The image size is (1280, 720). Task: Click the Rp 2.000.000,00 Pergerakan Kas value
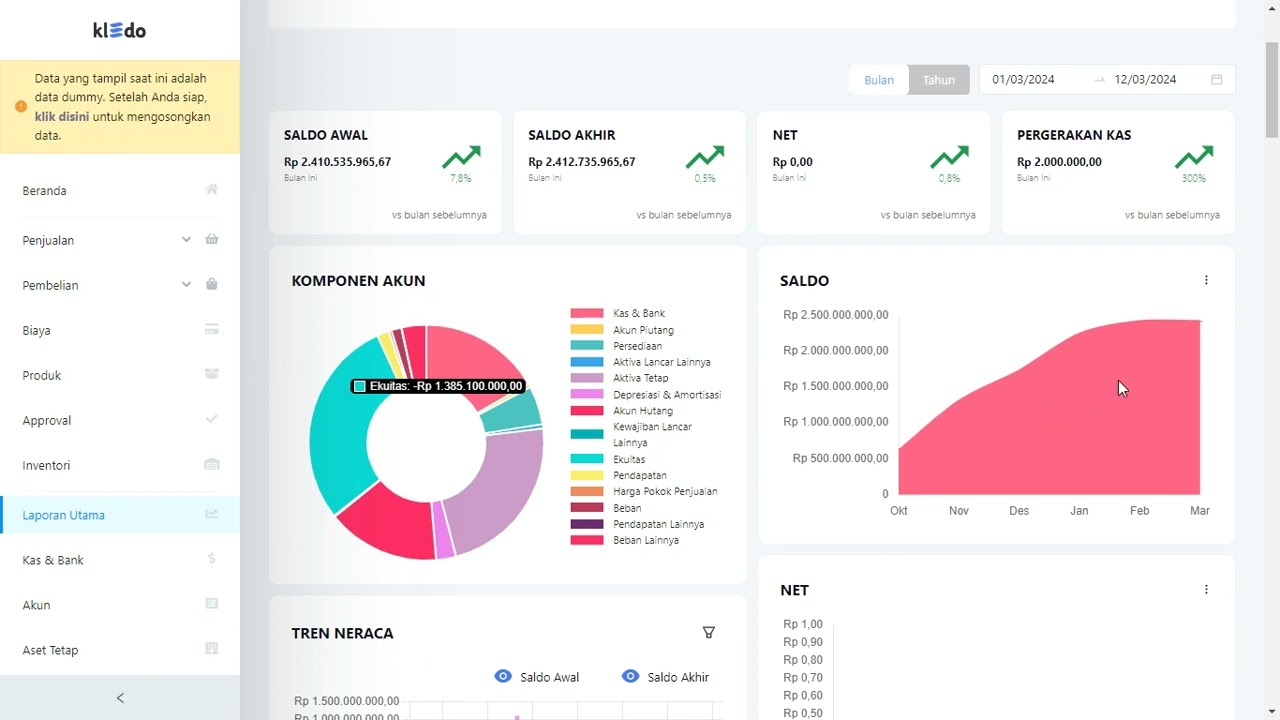1059,162
